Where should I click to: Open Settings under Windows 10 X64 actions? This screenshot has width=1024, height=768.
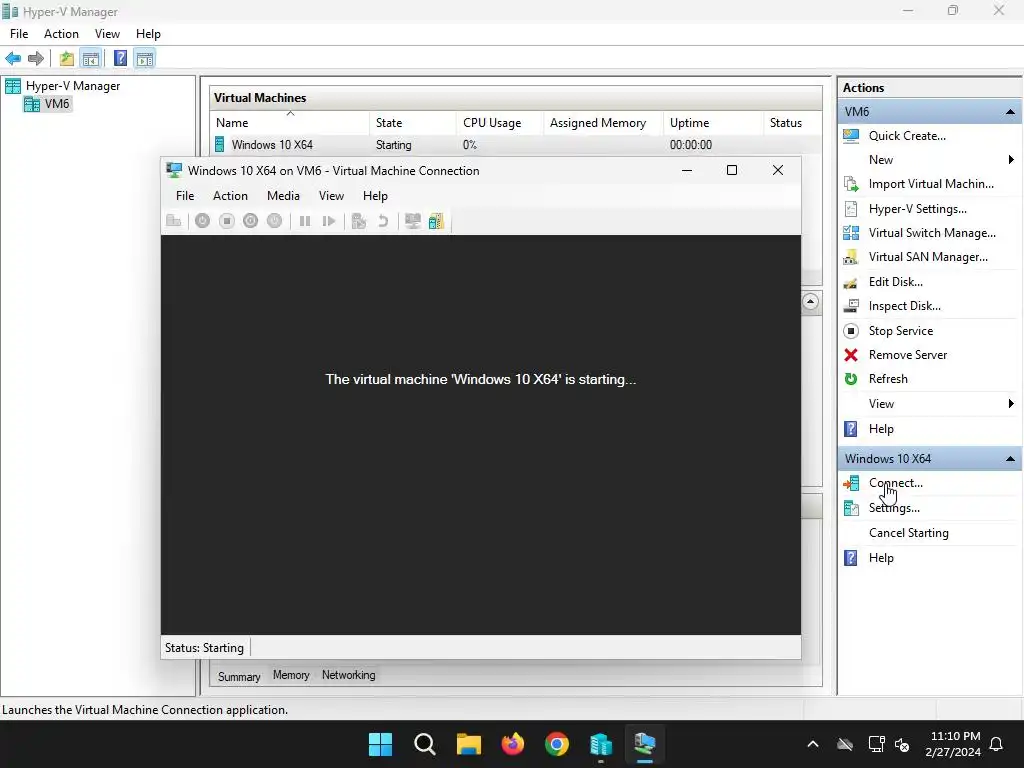click(x=894, y=508)
